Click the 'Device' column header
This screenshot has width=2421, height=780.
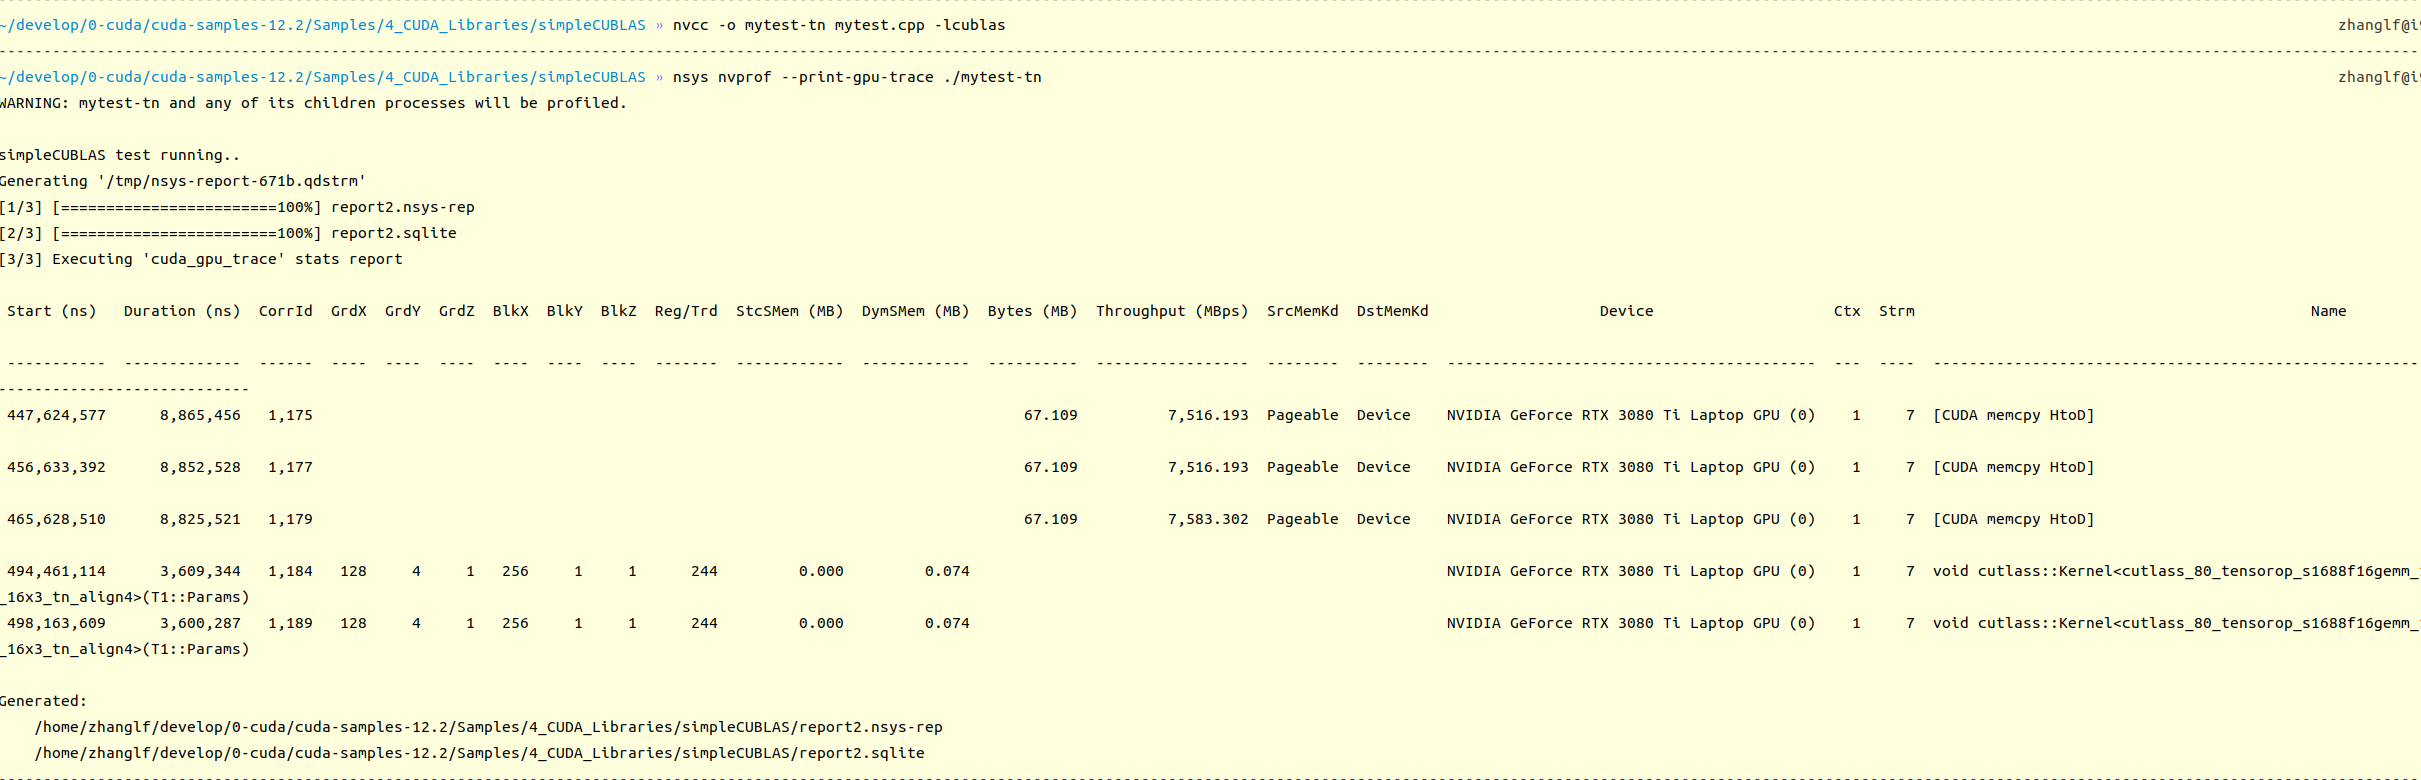tap(1627, 311)
